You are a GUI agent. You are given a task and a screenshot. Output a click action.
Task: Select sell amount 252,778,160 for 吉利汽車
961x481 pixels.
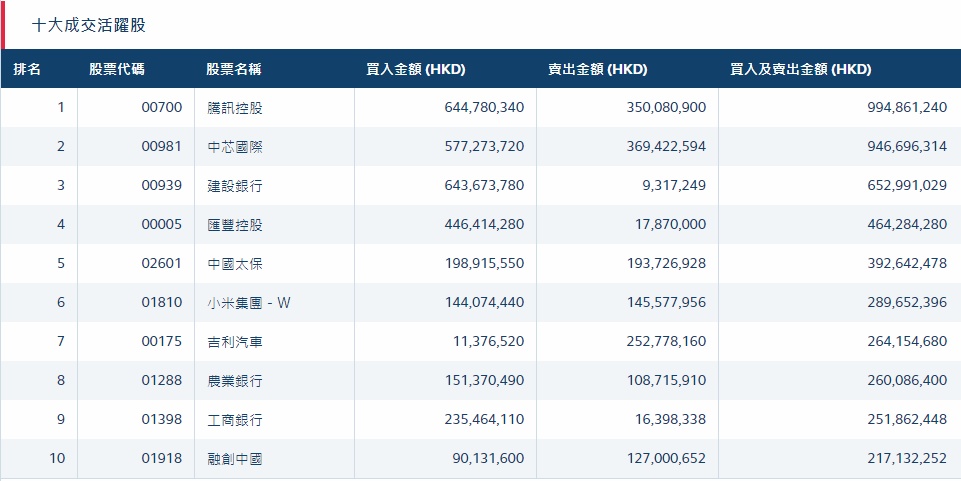(665, 342)
